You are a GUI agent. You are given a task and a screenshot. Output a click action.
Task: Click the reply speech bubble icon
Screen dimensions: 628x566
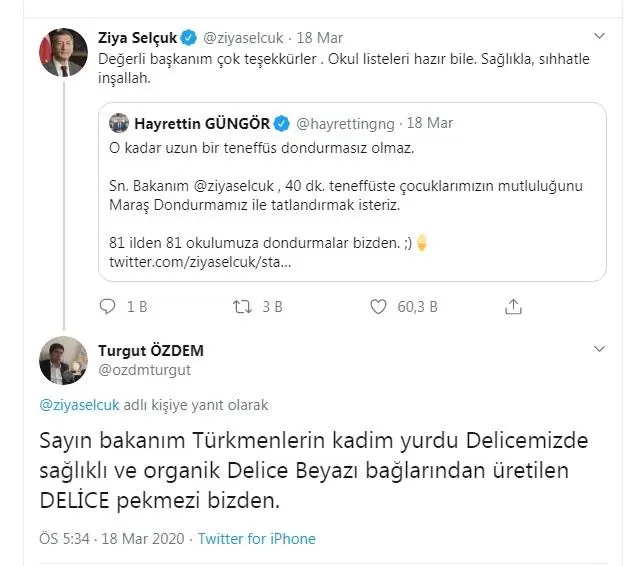tap(110, 306)
